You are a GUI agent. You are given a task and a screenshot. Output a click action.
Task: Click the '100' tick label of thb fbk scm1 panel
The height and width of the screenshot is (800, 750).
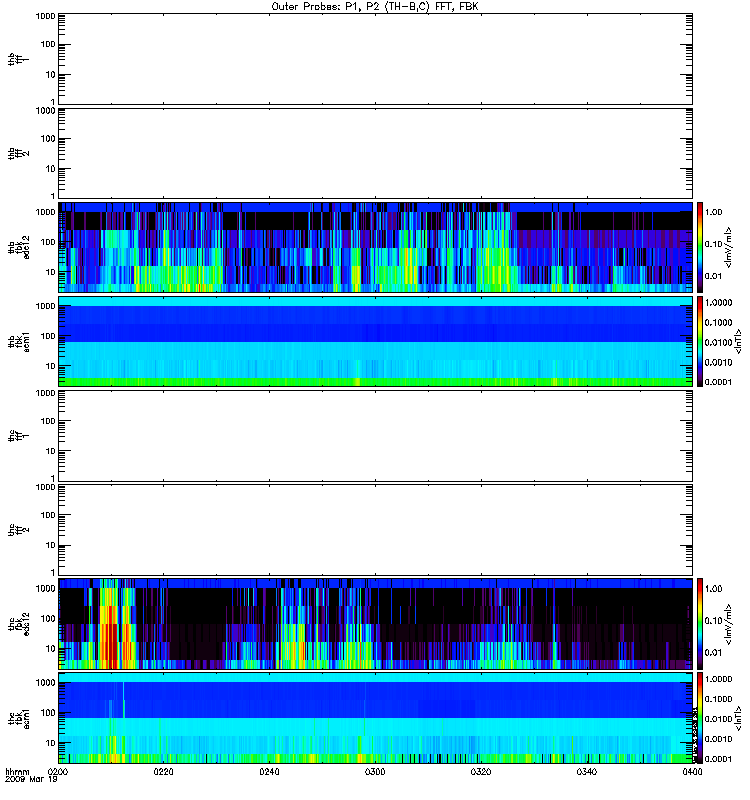pos(48,336)
